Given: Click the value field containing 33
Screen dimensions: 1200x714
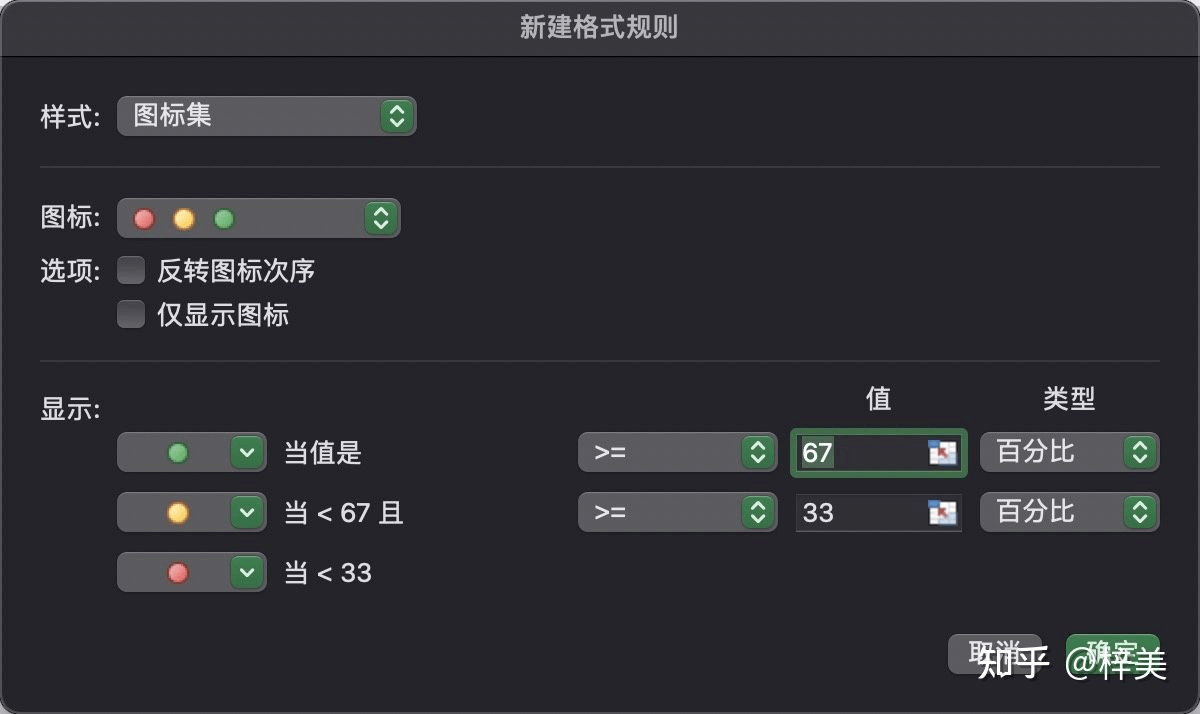Looking at the screenshot, I should pos(860,513).
